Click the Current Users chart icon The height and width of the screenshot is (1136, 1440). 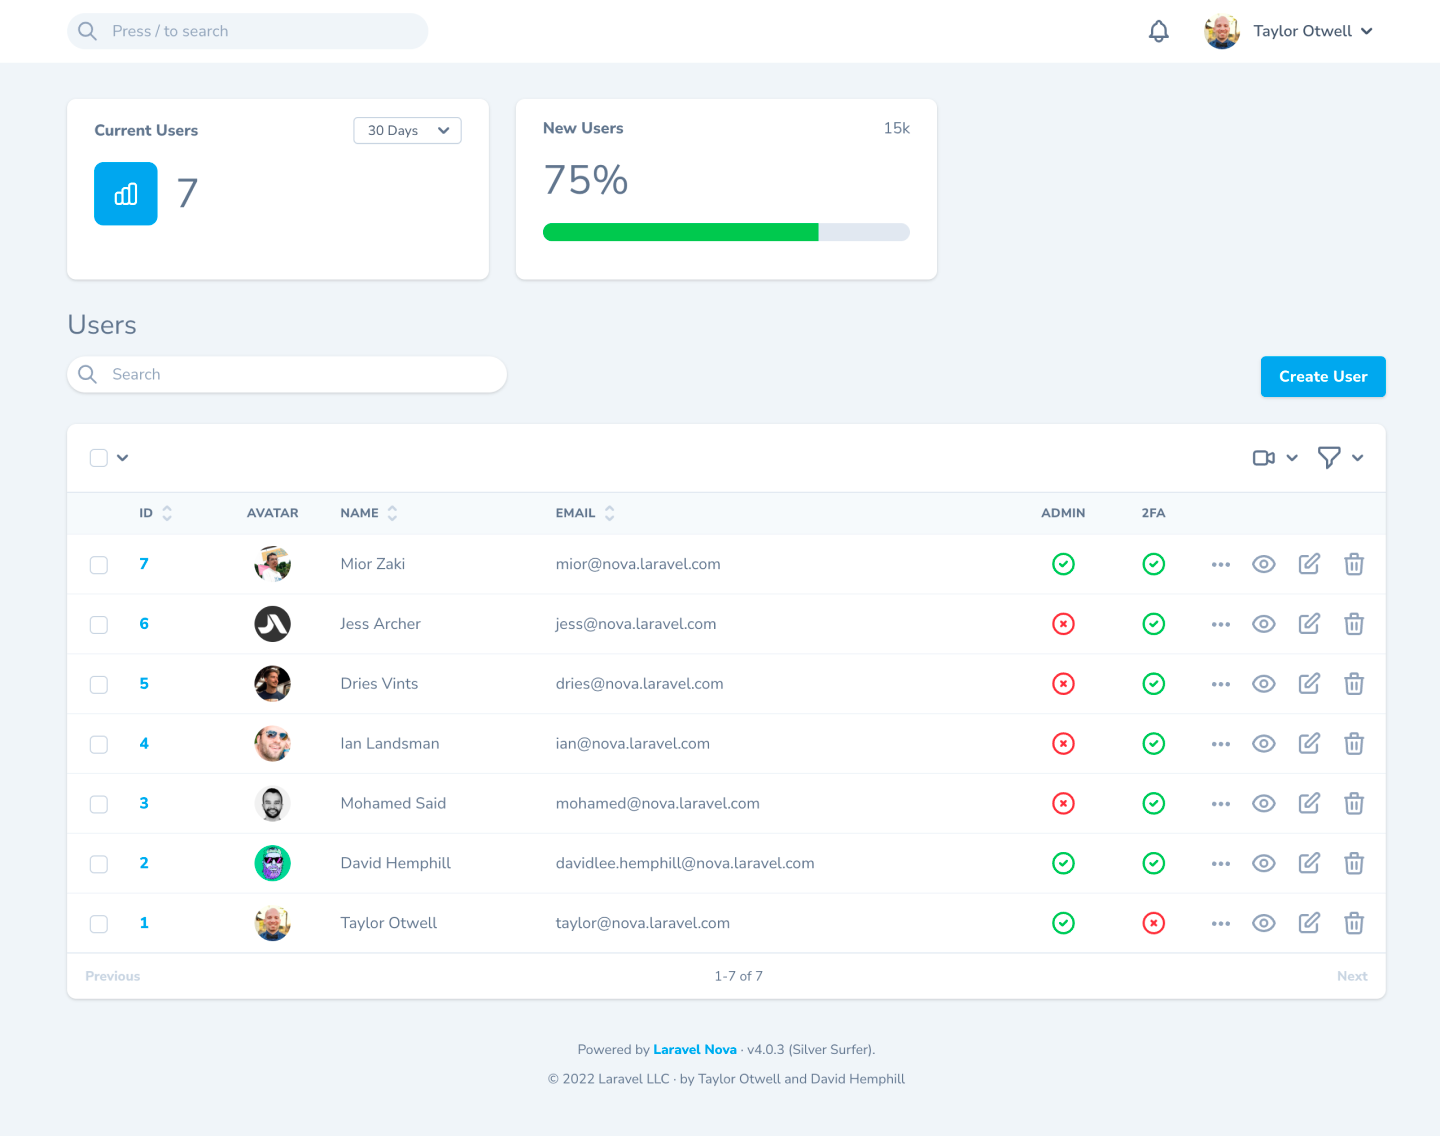(126, 194)
